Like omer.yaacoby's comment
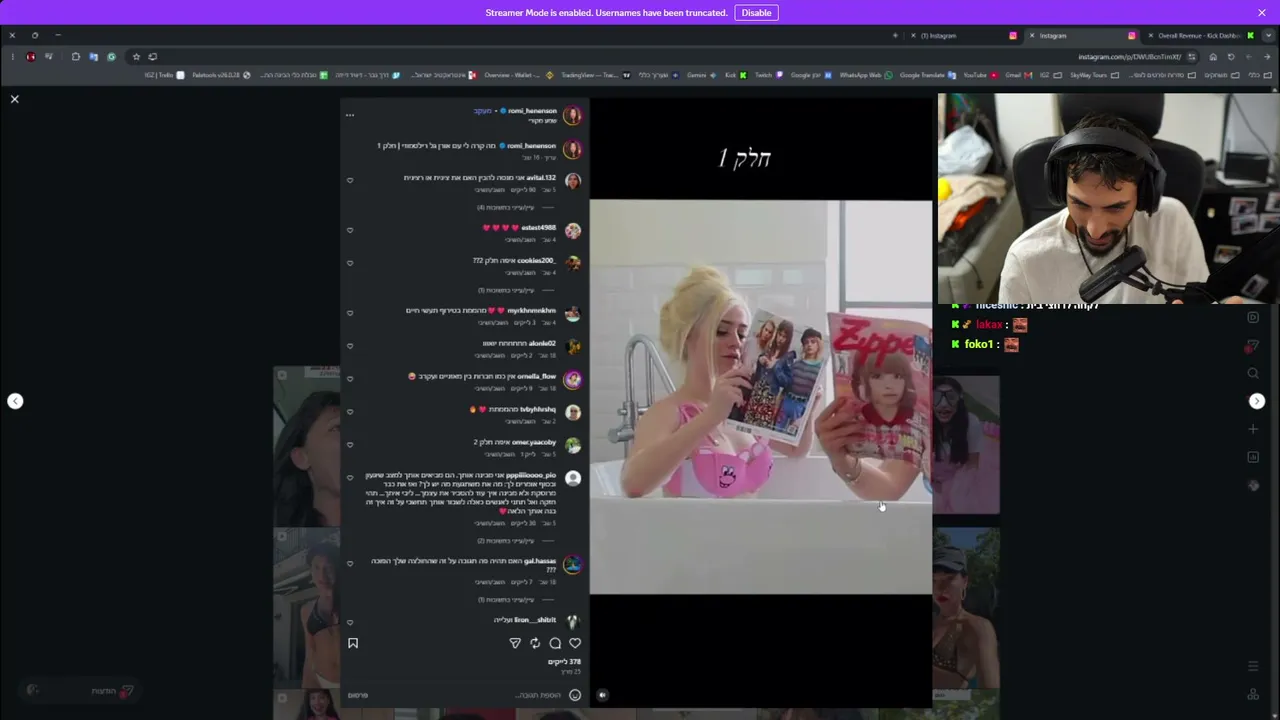 point(350,445)
